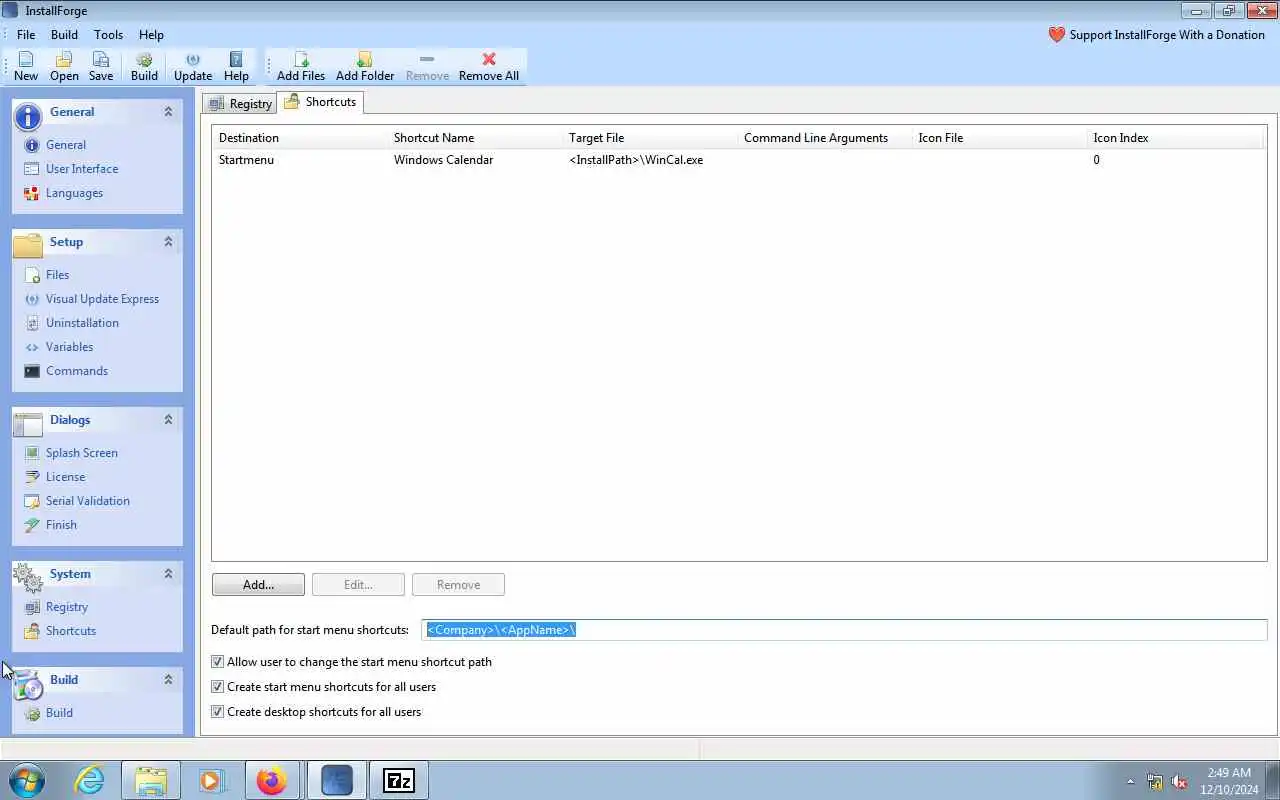
Task: Click the Help toolbar icon
Action: click(236, 67)
